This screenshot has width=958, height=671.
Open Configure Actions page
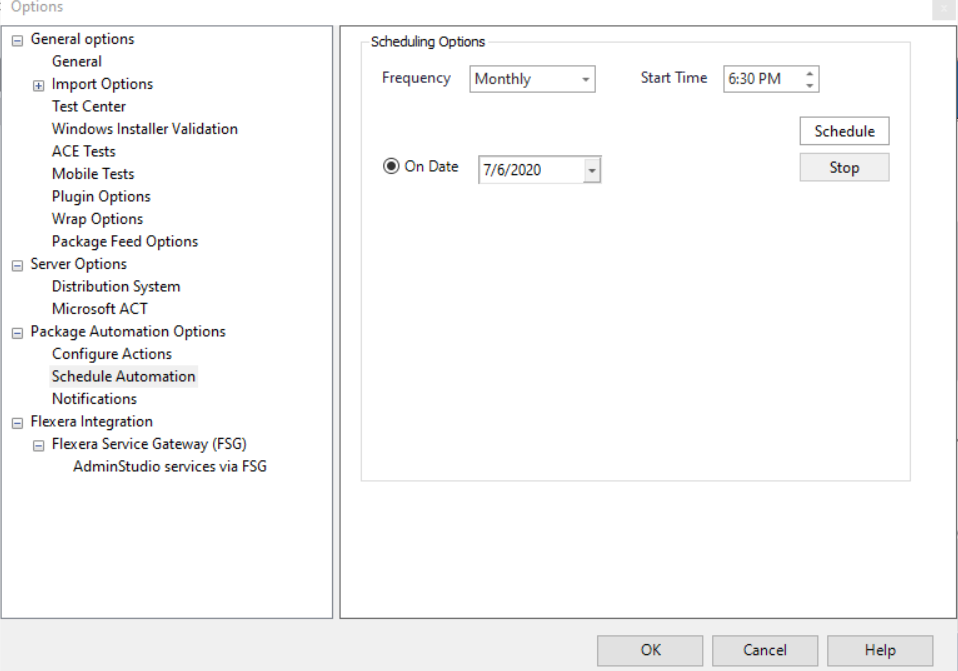[x=112, y=354]
